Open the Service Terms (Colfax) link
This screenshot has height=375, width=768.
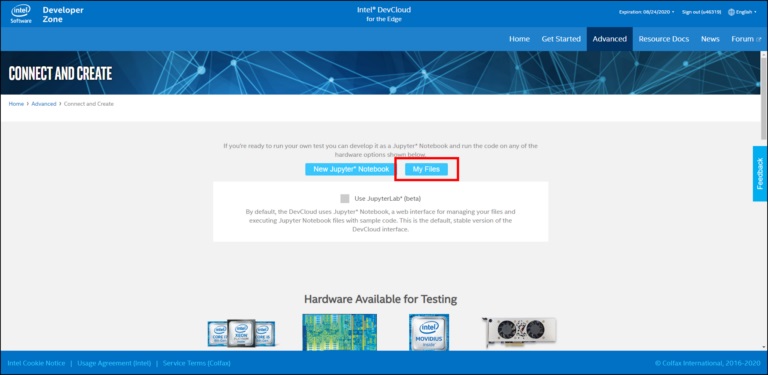pyautogui.click(x=196, y=363)
